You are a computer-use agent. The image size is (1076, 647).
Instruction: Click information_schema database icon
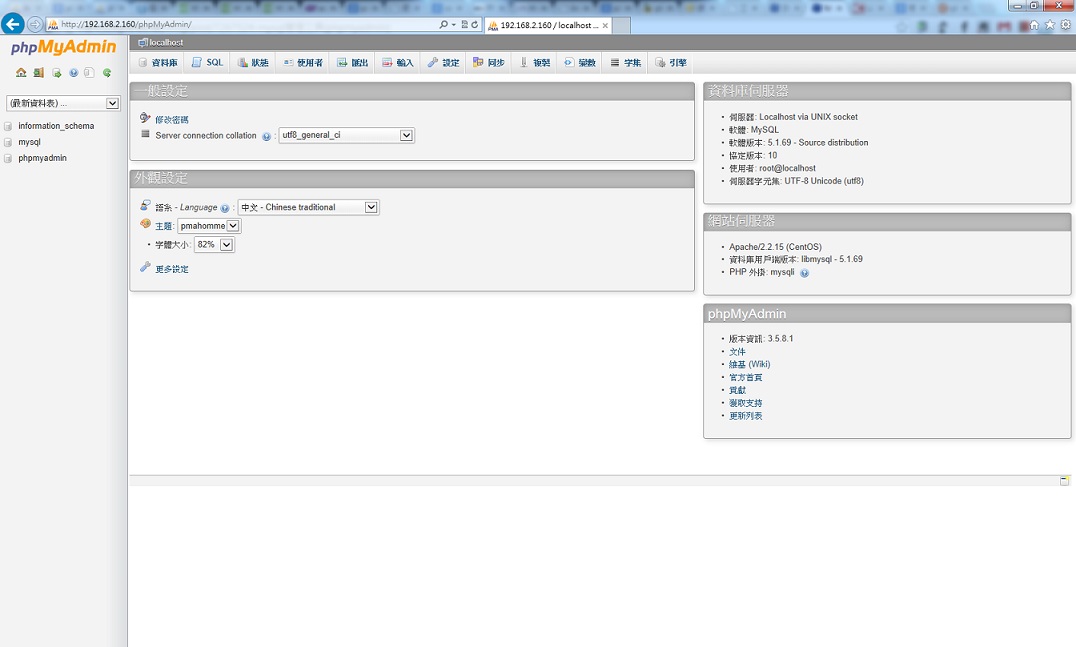[8, 126]
